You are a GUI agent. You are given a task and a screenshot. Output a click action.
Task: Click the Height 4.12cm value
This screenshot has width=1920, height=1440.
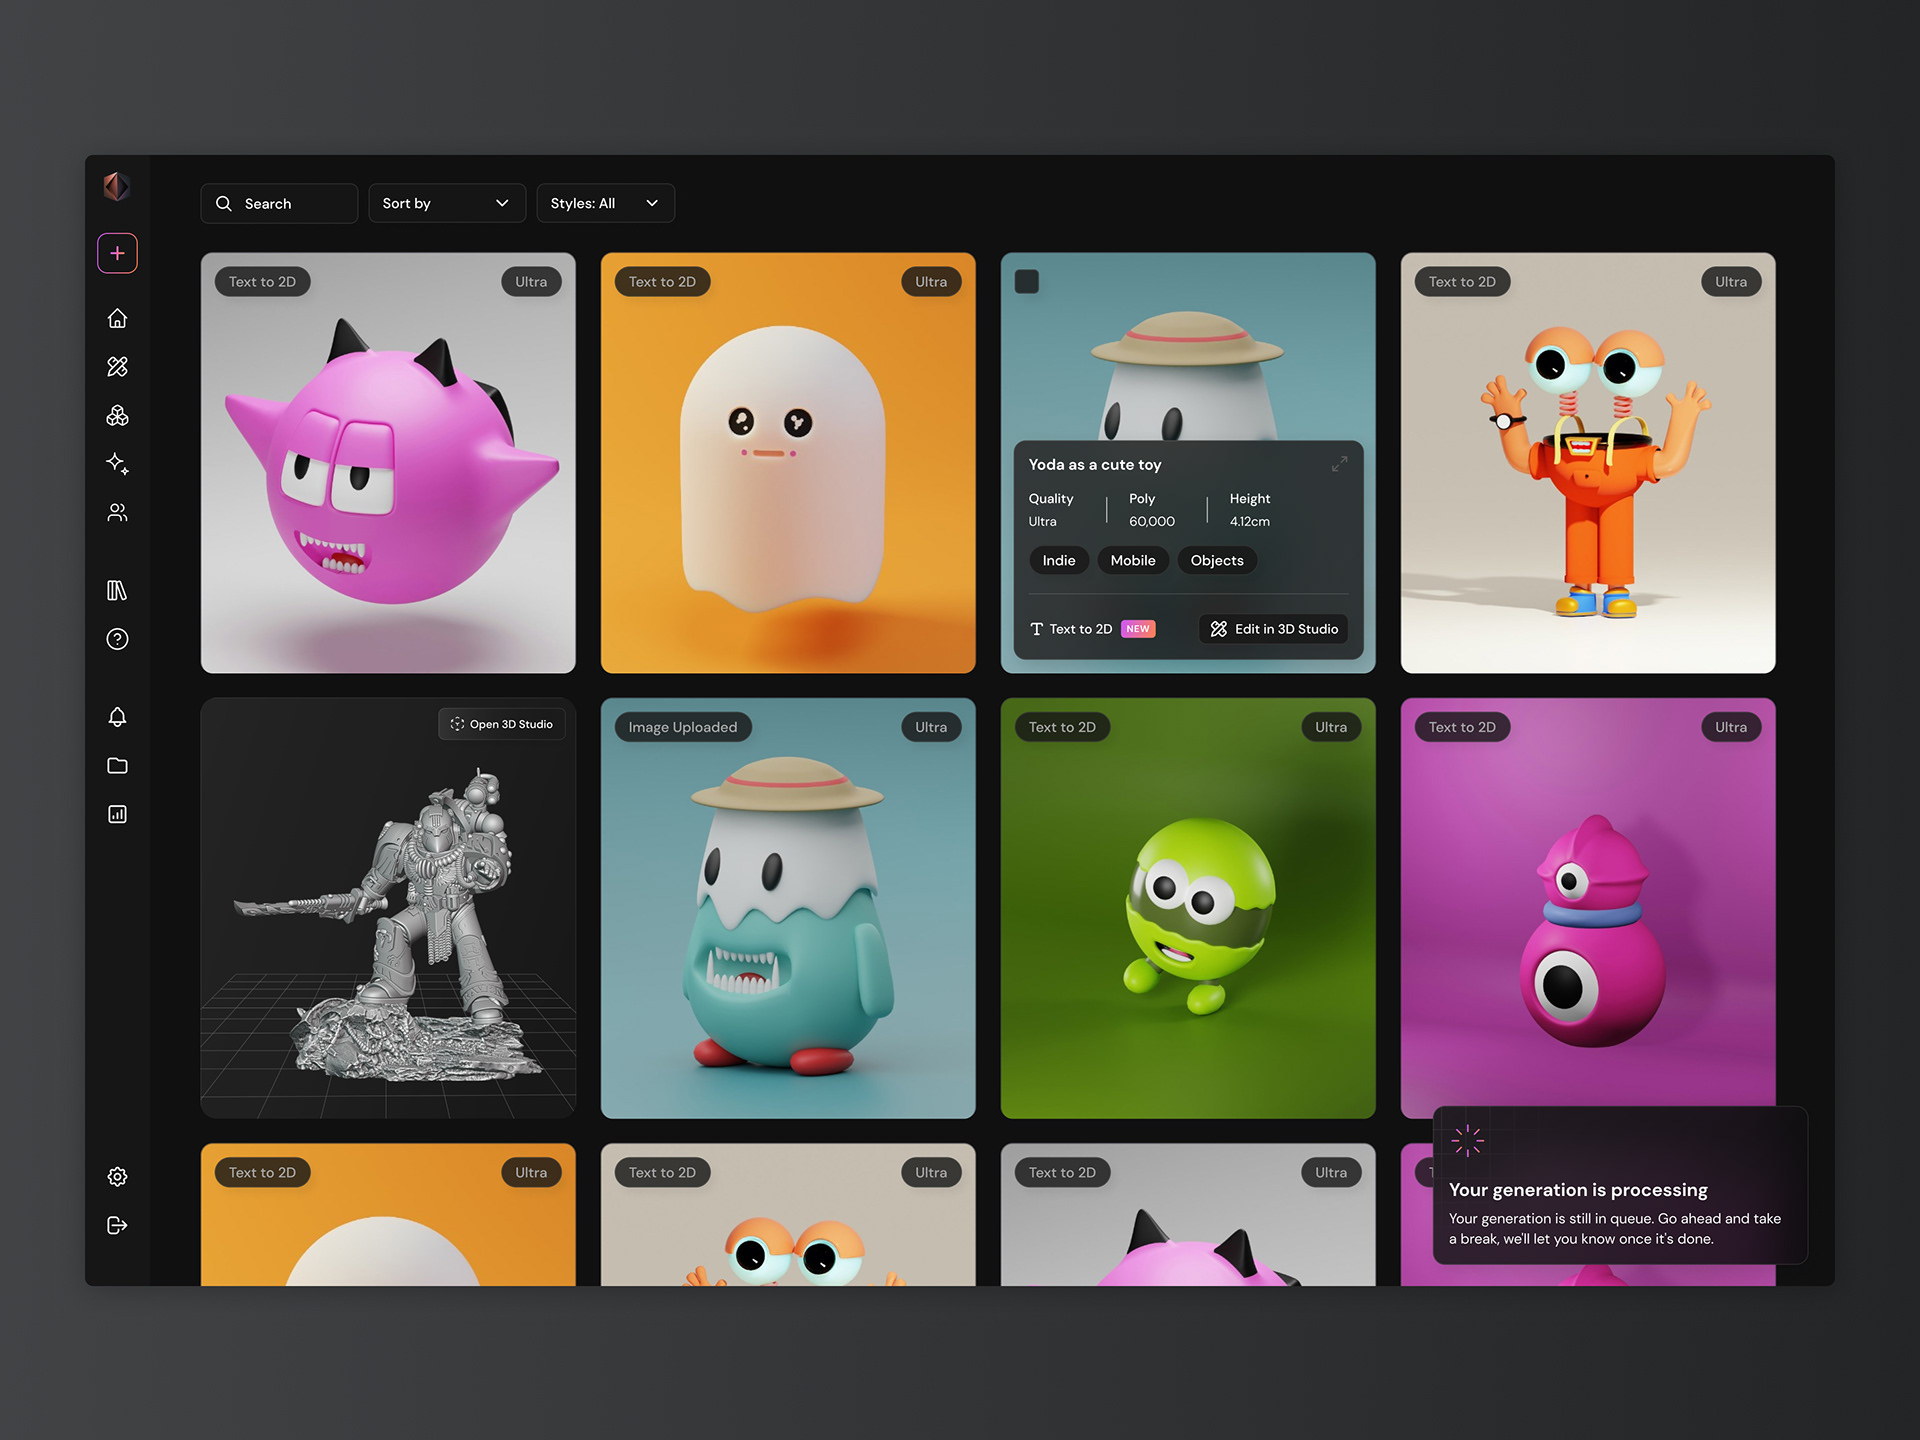pos(1250,521)
